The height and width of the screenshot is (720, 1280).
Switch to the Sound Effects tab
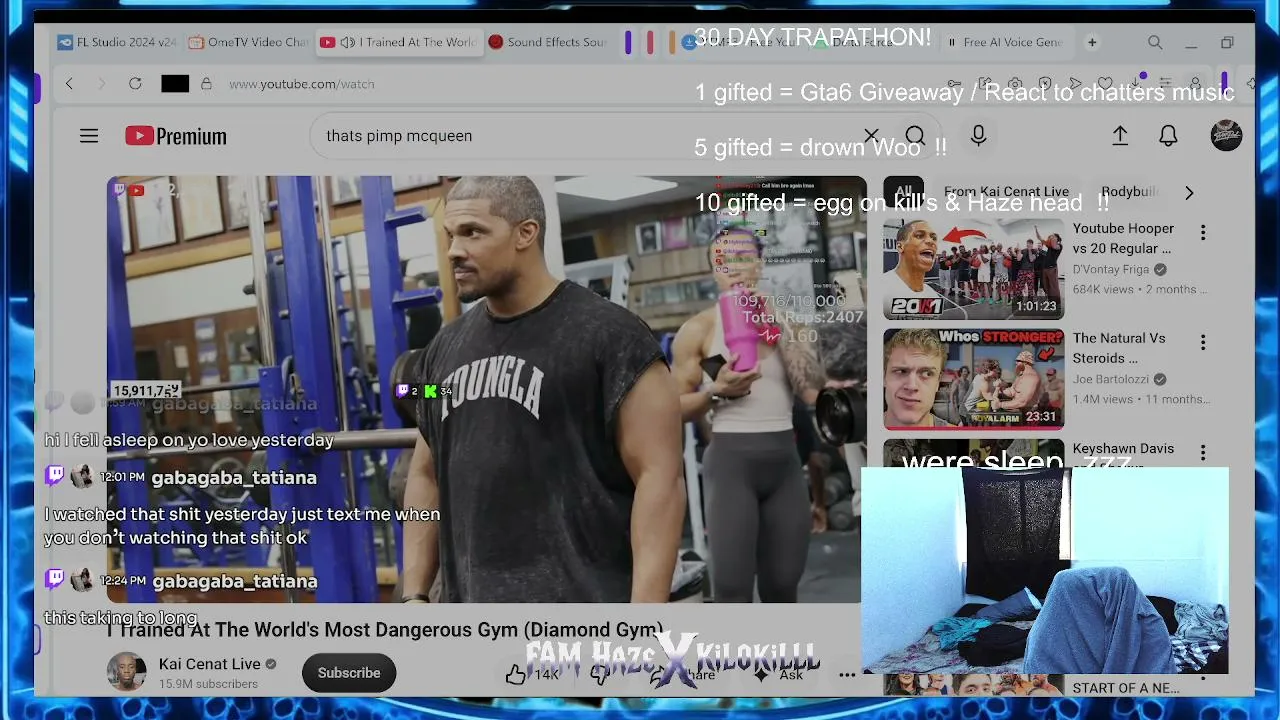click(x=548, y=42)
